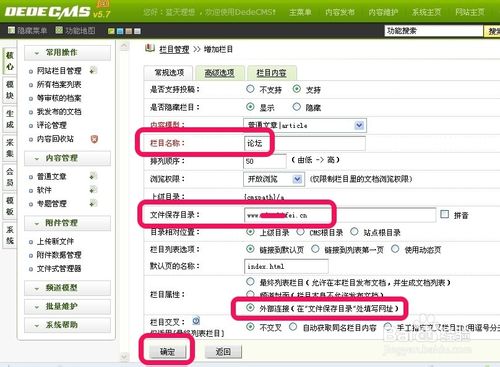The height and width of the screenshot is (367, 500).
Task: Click the shield icon beside 内容回收站
Action: [94, 139]
